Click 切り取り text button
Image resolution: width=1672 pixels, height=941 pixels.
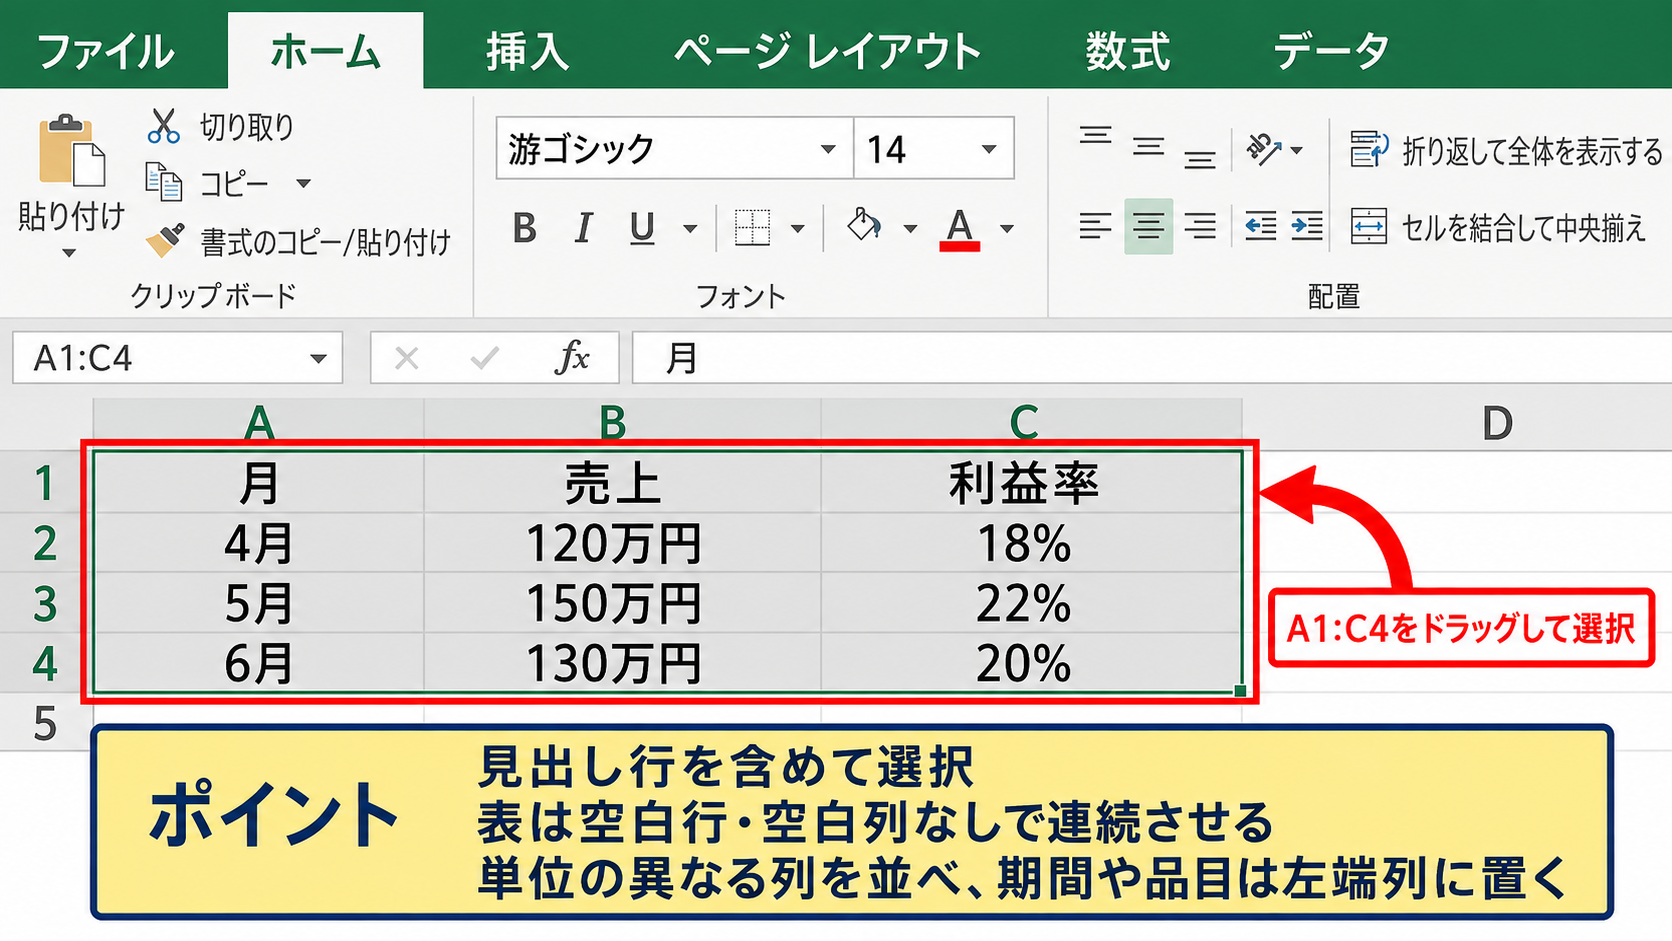247,127
